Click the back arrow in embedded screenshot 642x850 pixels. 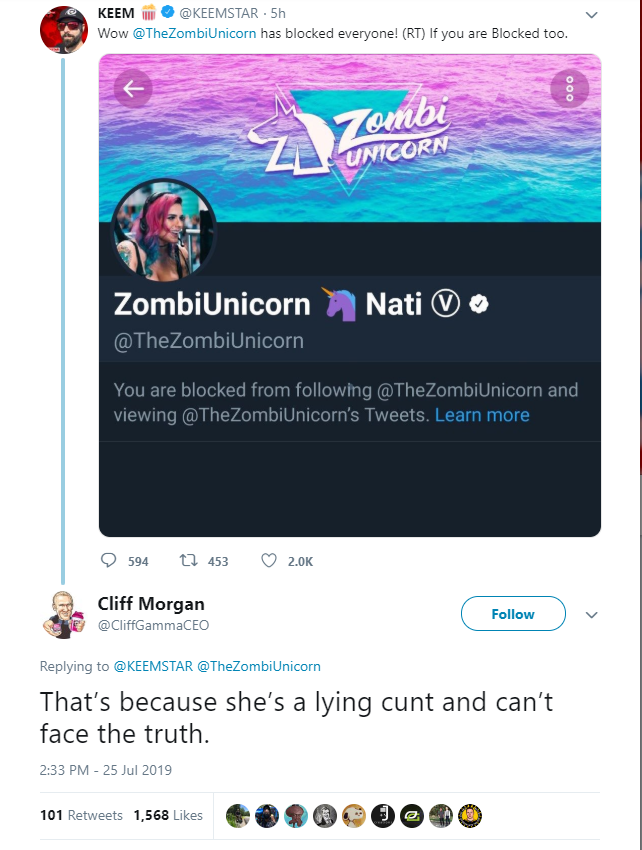tap(133, 88)
